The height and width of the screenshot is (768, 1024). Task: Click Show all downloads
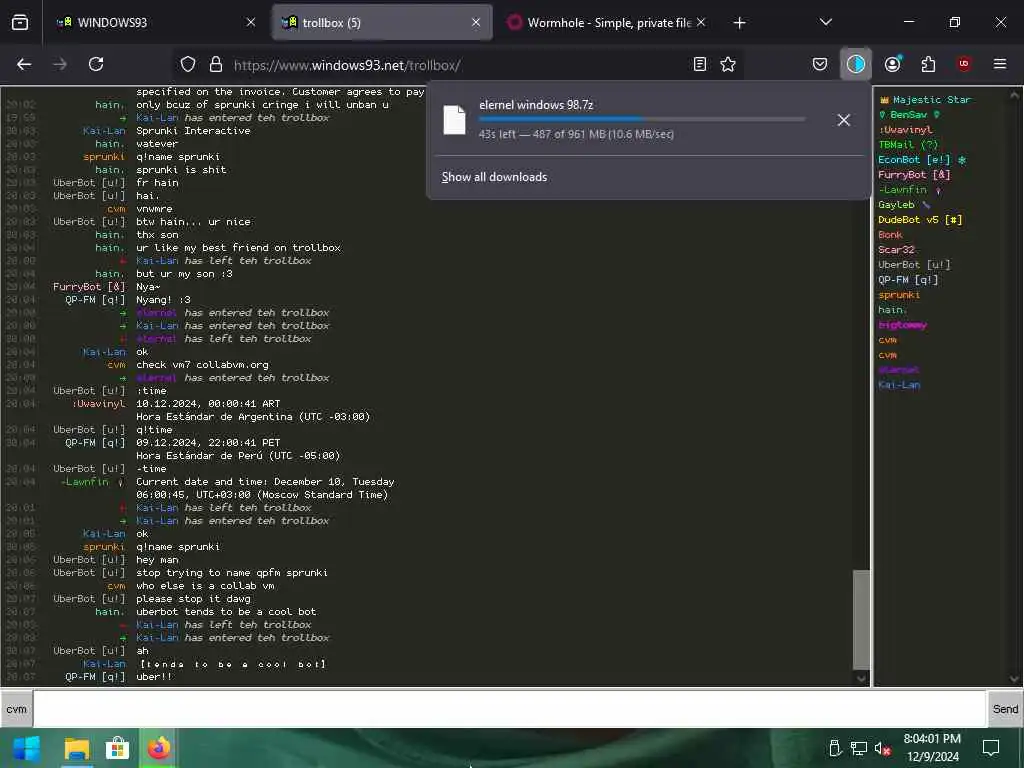click(x=494, y=177)
